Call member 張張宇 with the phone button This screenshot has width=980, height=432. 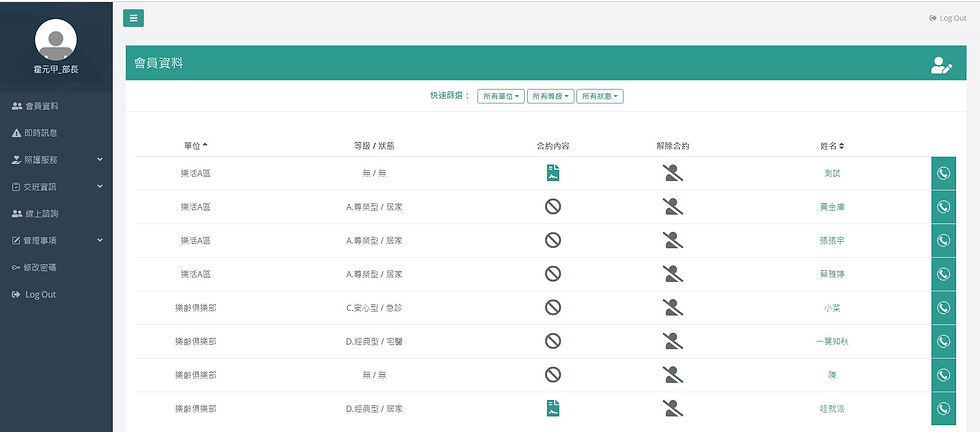943,240
